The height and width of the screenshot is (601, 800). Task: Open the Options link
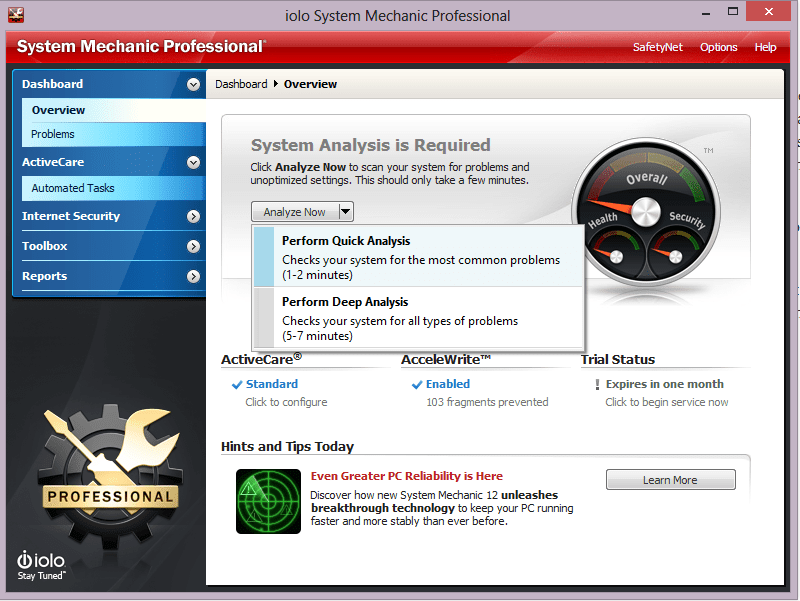point(718,47)
